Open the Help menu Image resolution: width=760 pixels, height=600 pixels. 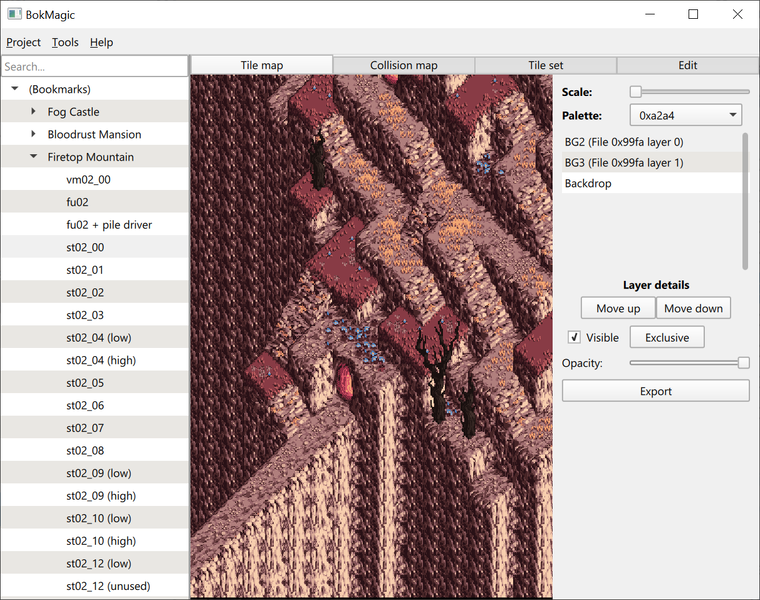click(x=101, y=43)
